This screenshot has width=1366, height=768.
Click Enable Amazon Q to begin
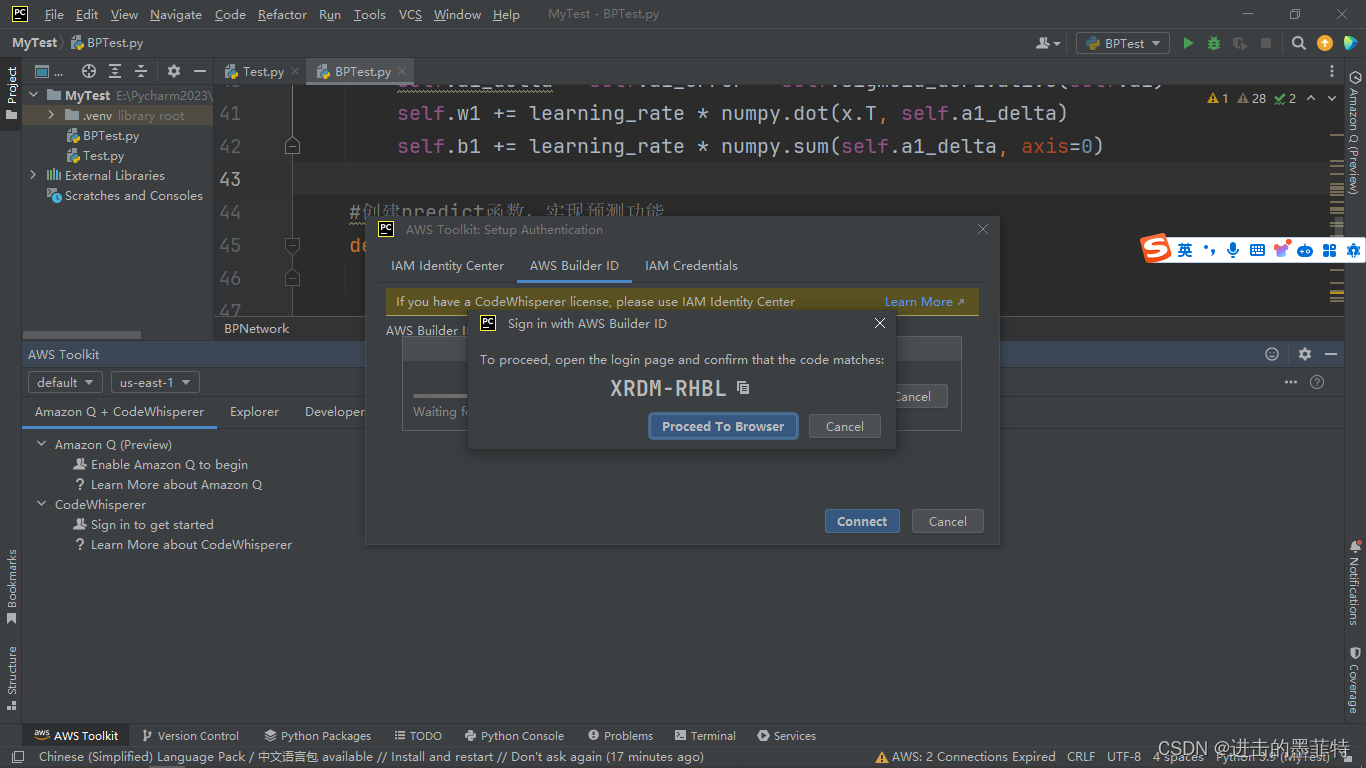(x=169, y=464)
